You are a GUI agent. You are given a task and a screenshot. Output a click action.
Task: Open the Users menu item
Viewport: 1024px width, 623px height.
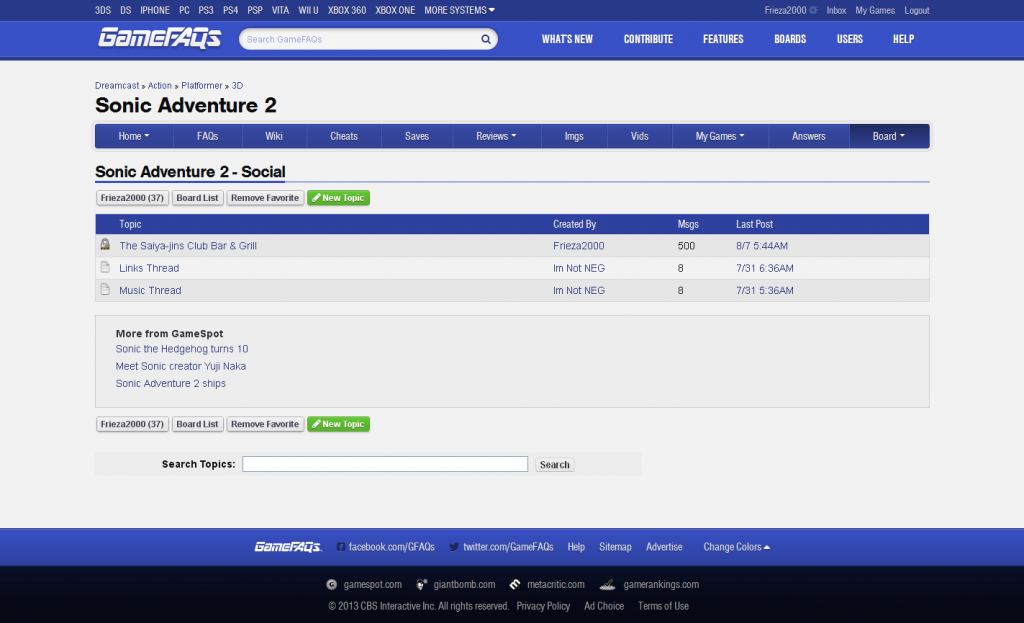coord(850,39)
